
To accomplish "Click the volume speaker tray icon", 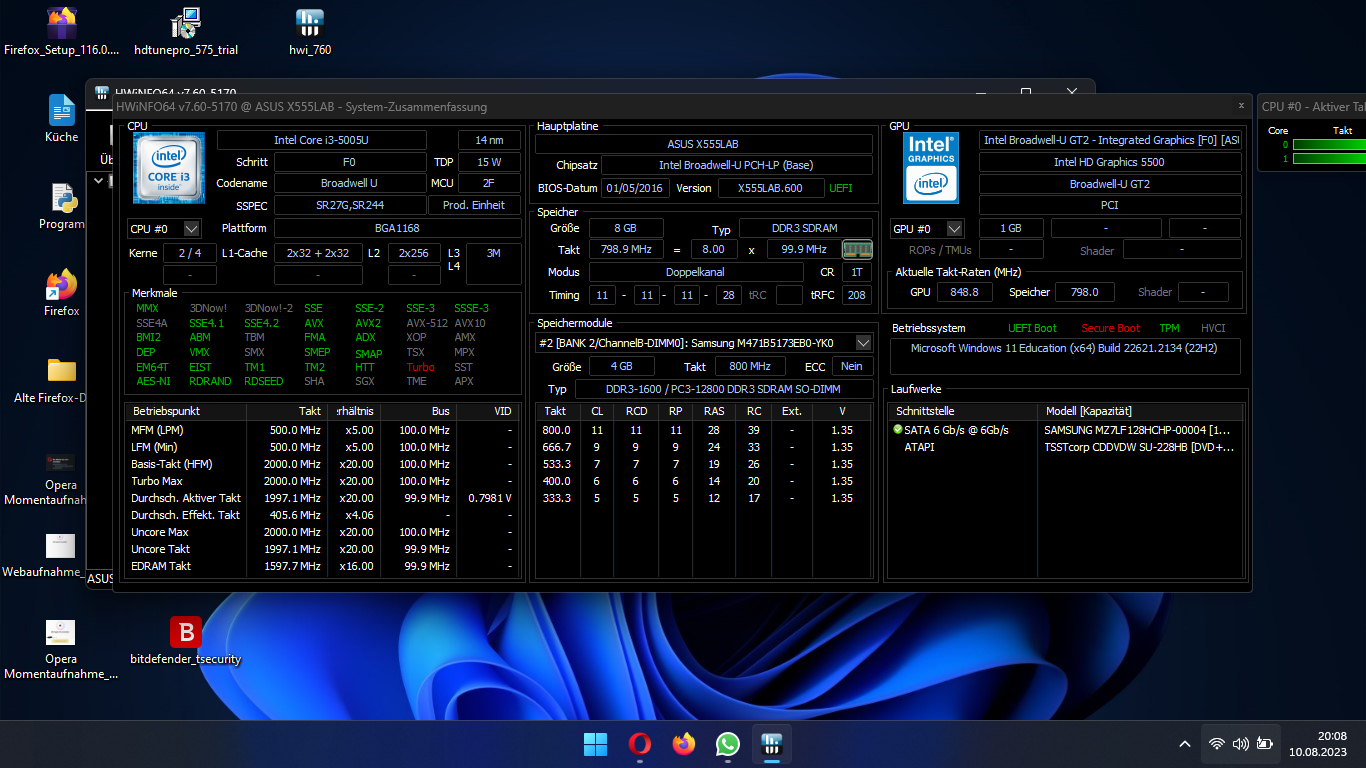I will pyautogui.click(x=1241, y=744).
